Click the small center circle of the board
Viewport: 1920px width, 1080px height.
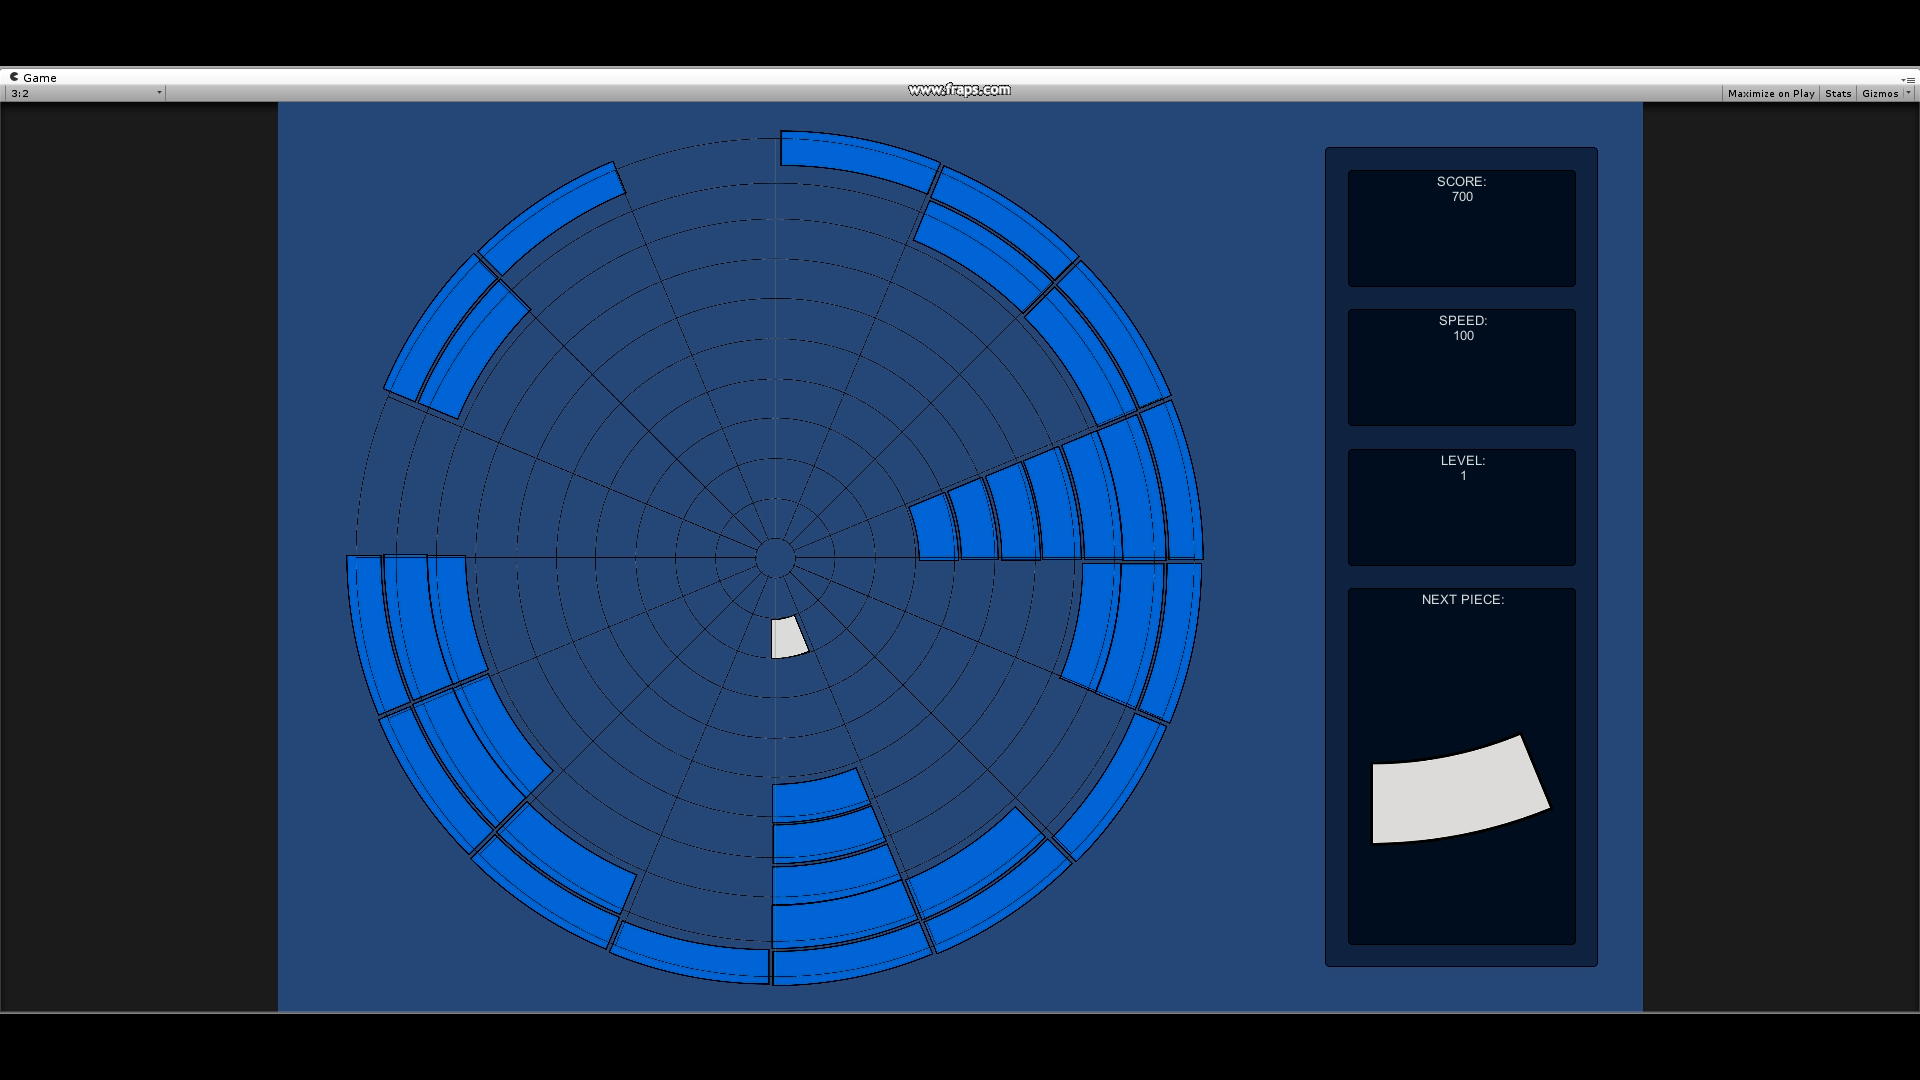pos(775,558)
